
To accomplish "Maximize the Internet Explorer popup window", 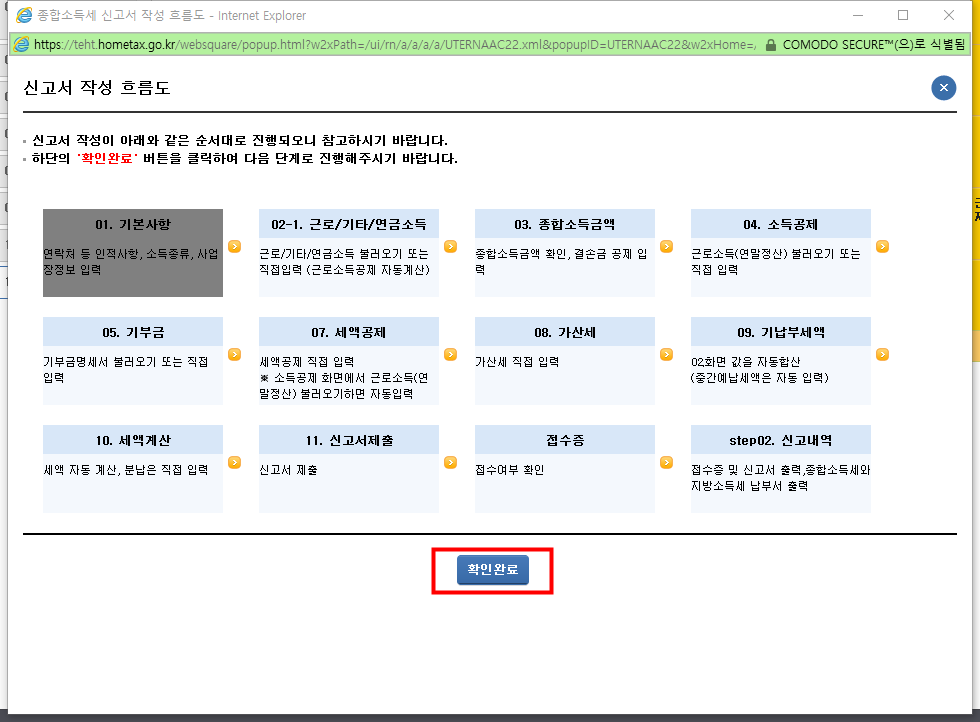I will [902, 15].
